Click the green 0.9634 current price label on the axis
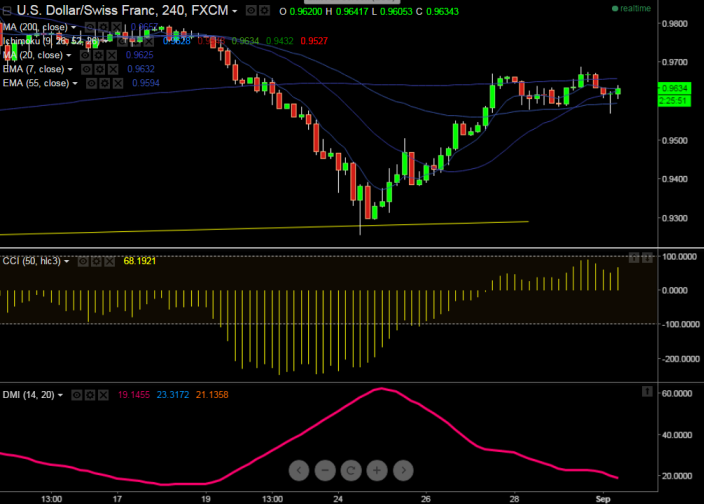Image resolution: width=704 pixels, height=504 pixels. pos(674,88)
